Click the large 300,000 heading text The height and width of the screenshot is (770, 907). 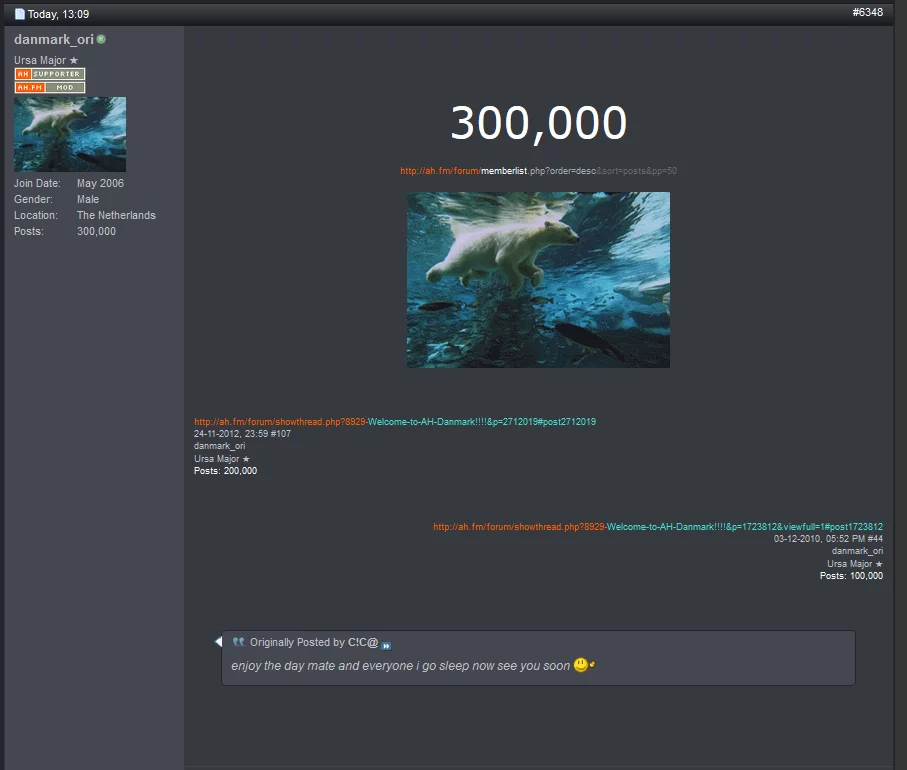coord(538,123)
